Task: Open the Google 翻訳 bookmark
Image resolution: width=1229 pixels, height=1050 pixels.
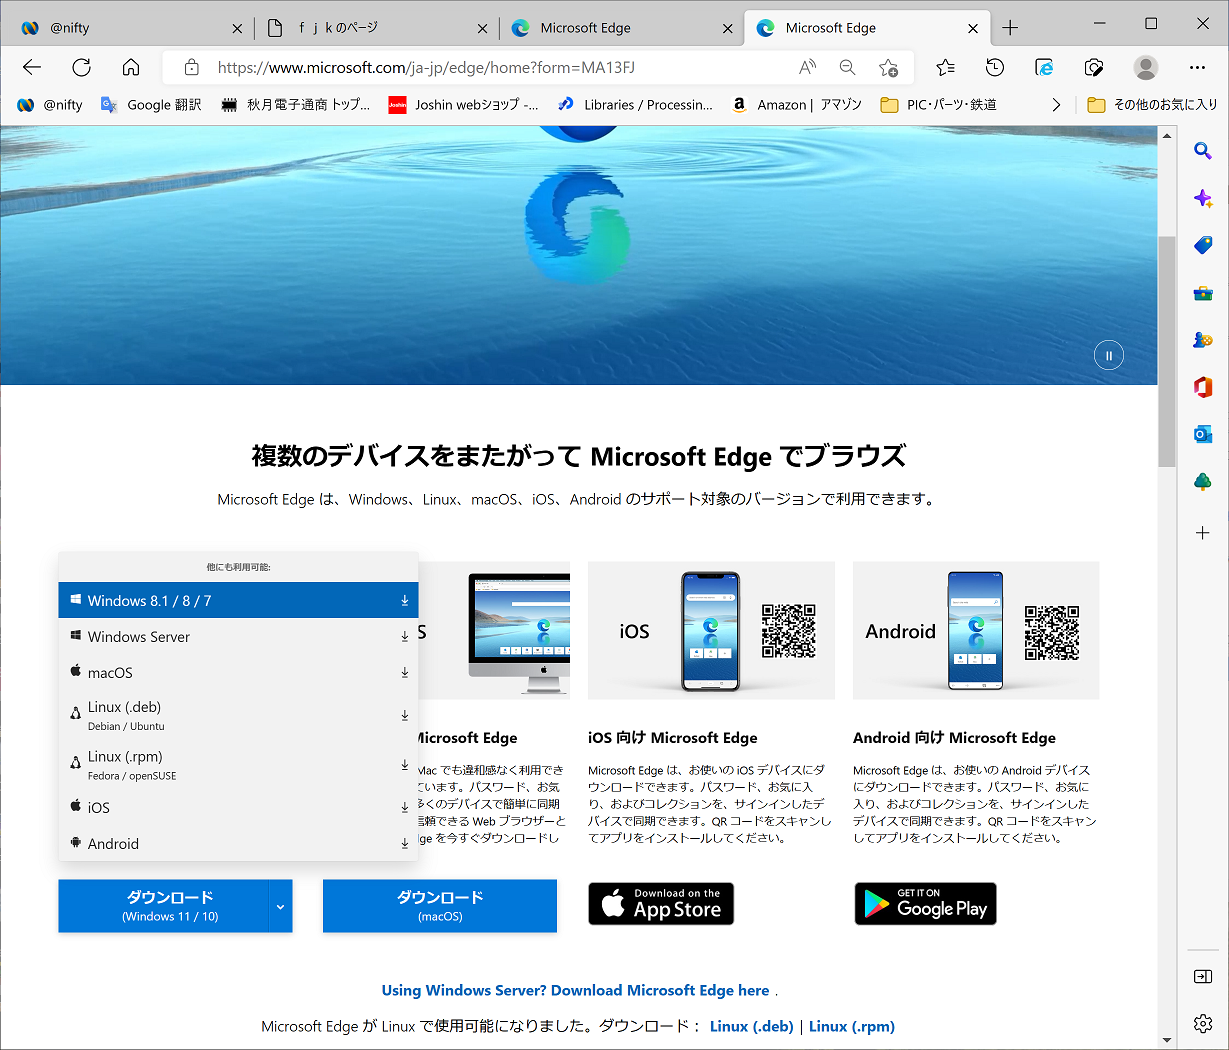Action: (151, 104)
